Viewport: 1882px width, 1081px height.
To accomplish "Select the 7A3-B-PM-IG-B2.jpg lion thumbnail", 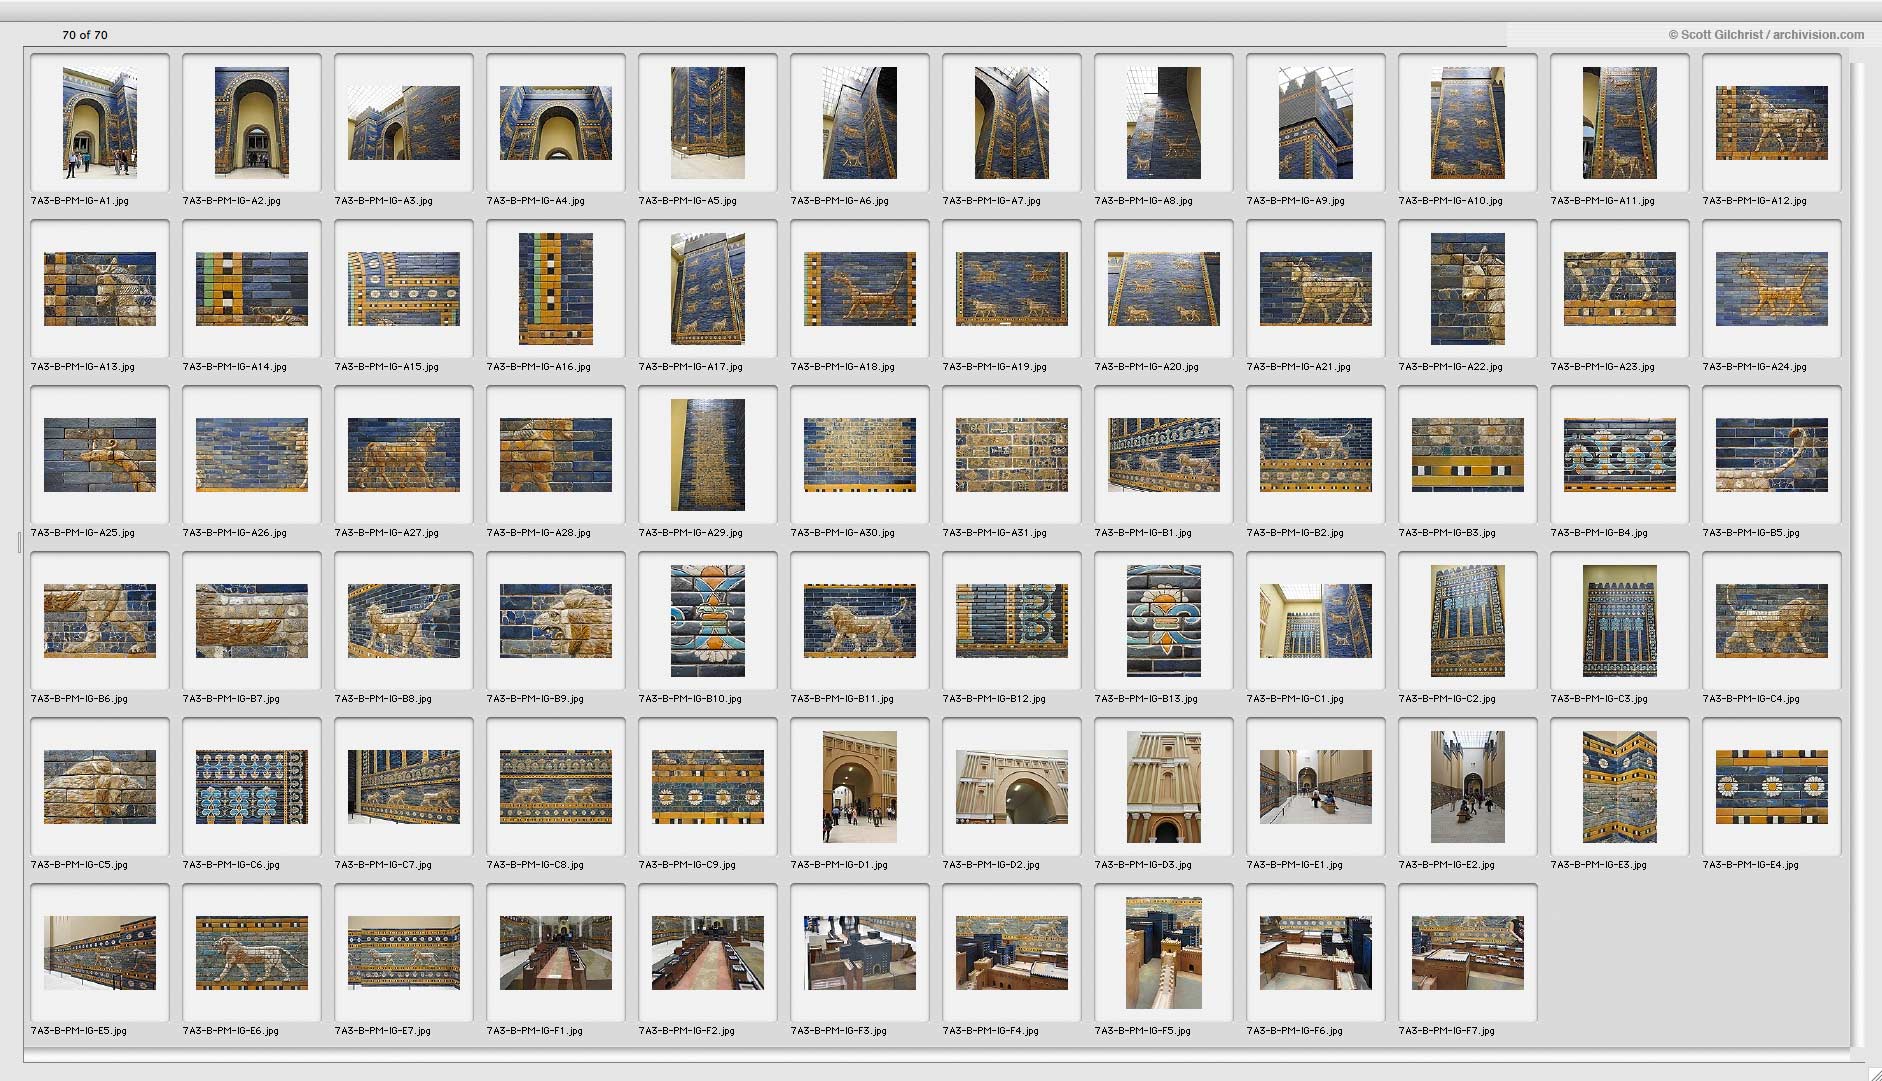I will [1316, 455].
